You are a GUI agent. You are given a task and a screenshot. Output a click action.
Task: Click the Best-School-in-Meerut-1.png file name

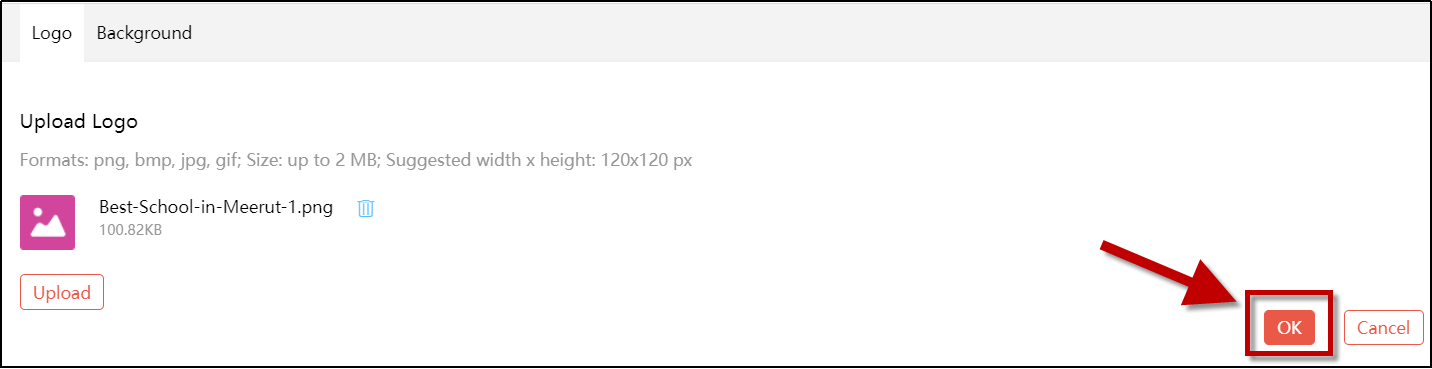point(216,208)
